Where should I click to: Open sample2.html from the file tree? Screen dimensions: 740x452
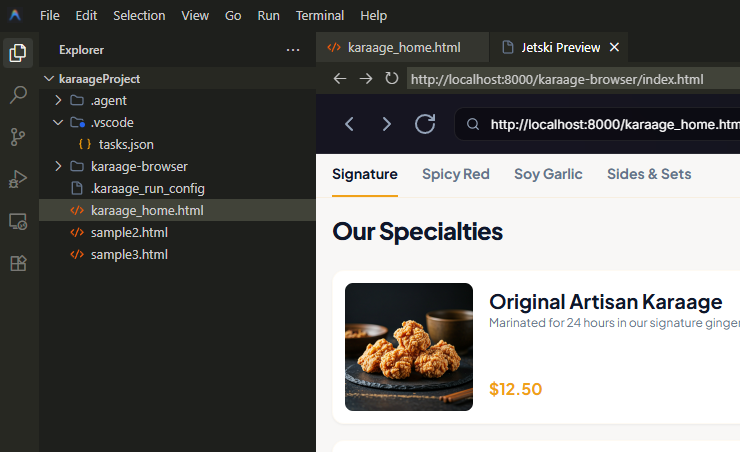point(129,232)
